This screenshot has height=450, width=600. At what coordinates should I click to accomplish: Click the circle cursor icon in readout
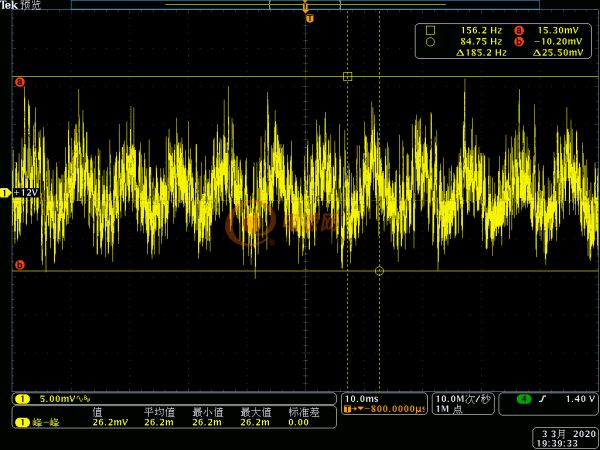pyautogui.click(x=430, y=42)
